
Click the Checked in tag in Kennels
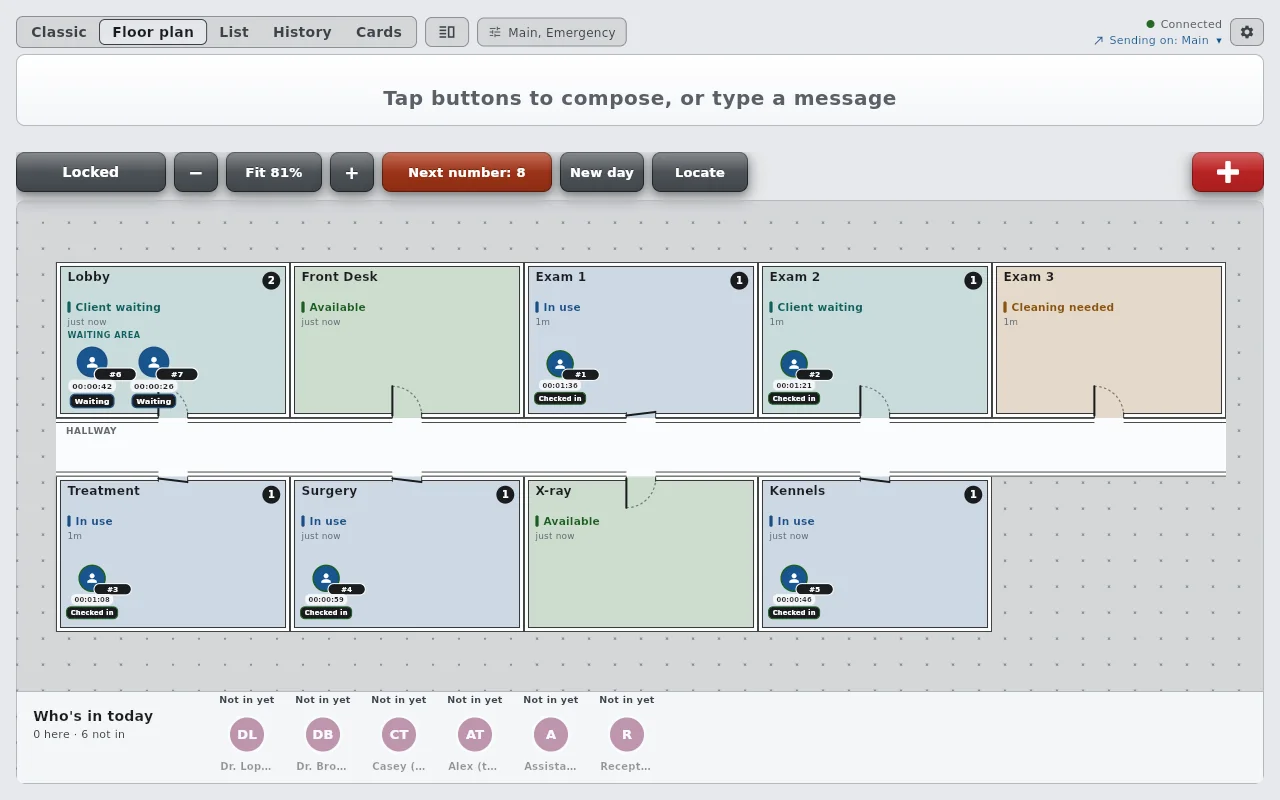794,613
